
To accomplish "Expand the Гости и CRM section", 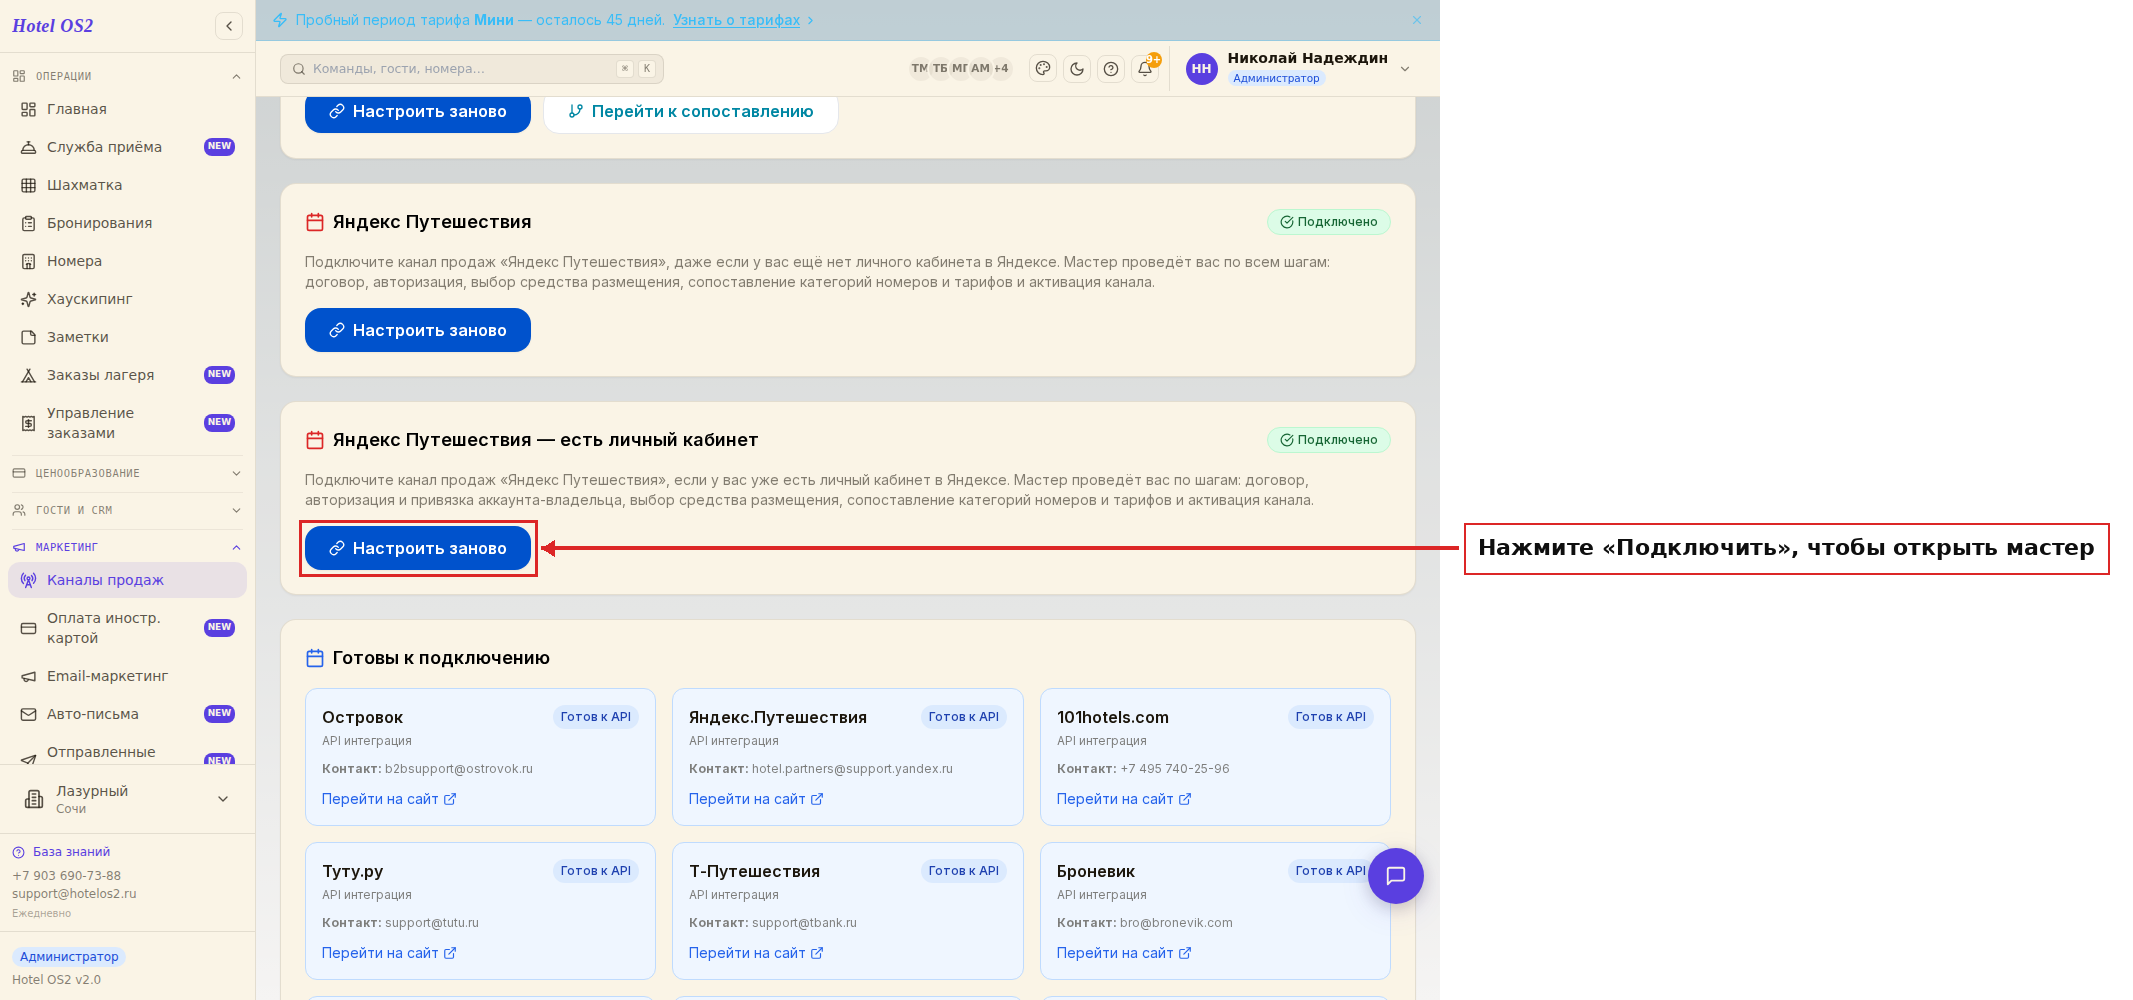I will (x=127, y=510).
